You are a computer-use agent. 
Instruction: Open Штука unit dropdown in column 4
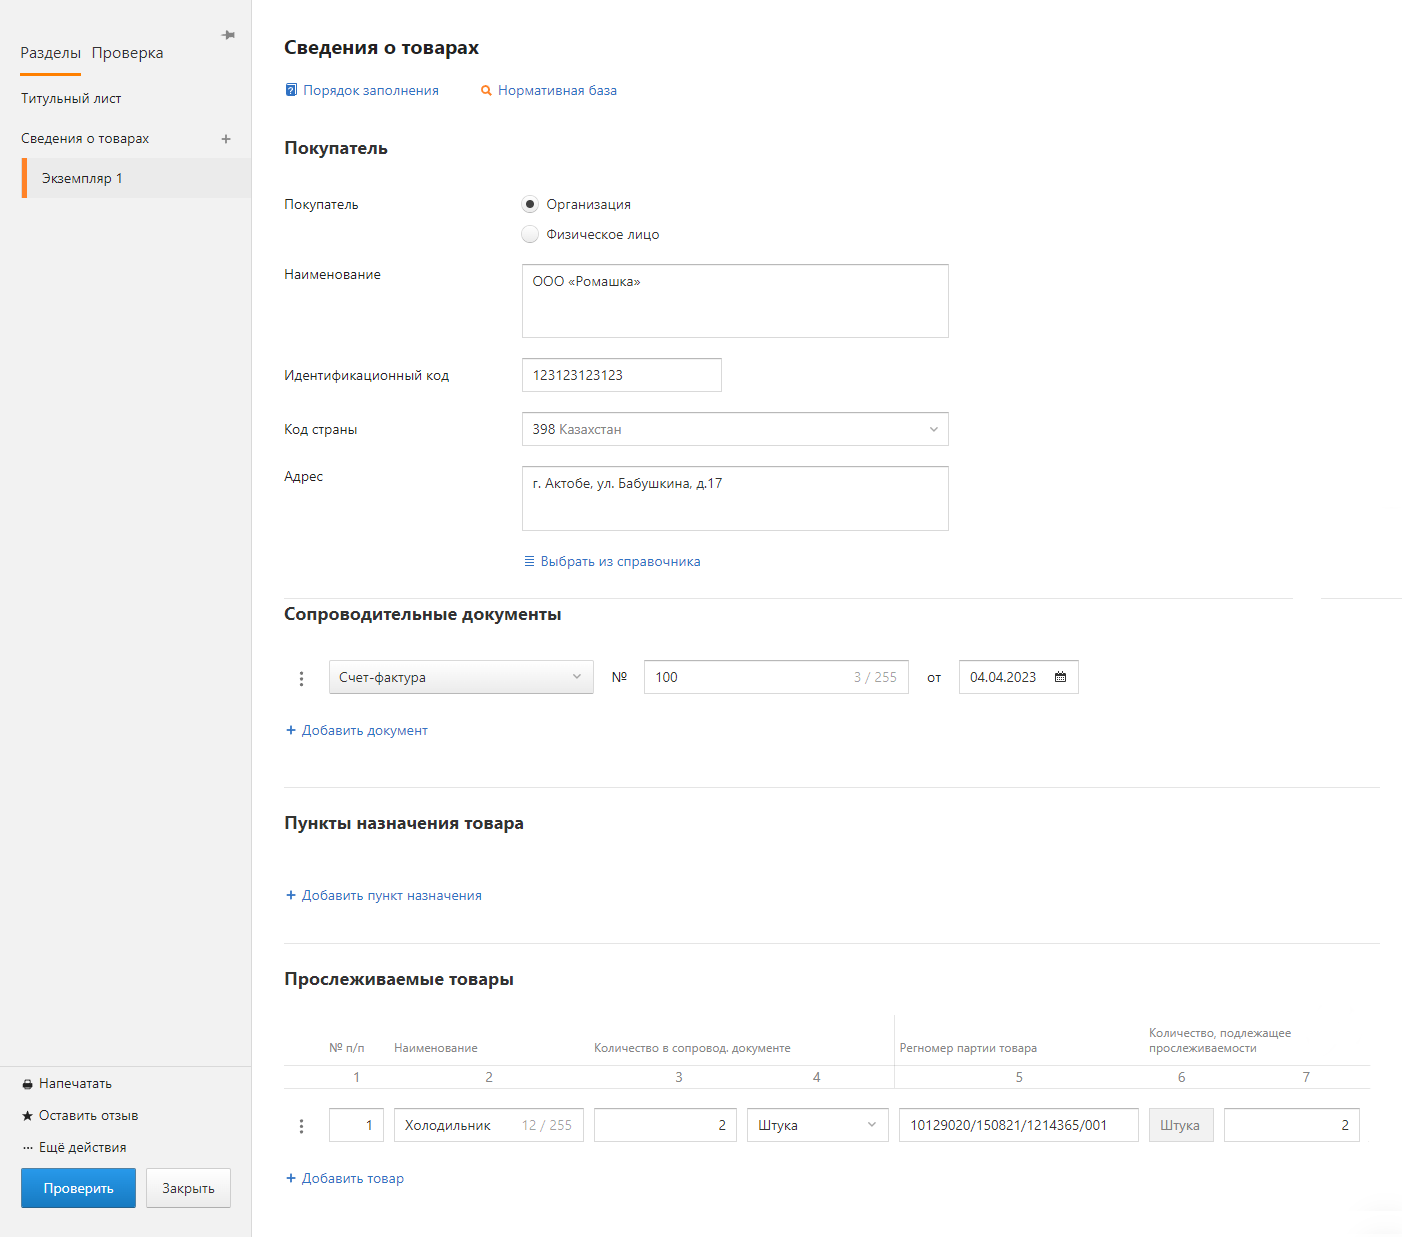pyautogui.click(x=818, y=1125)
